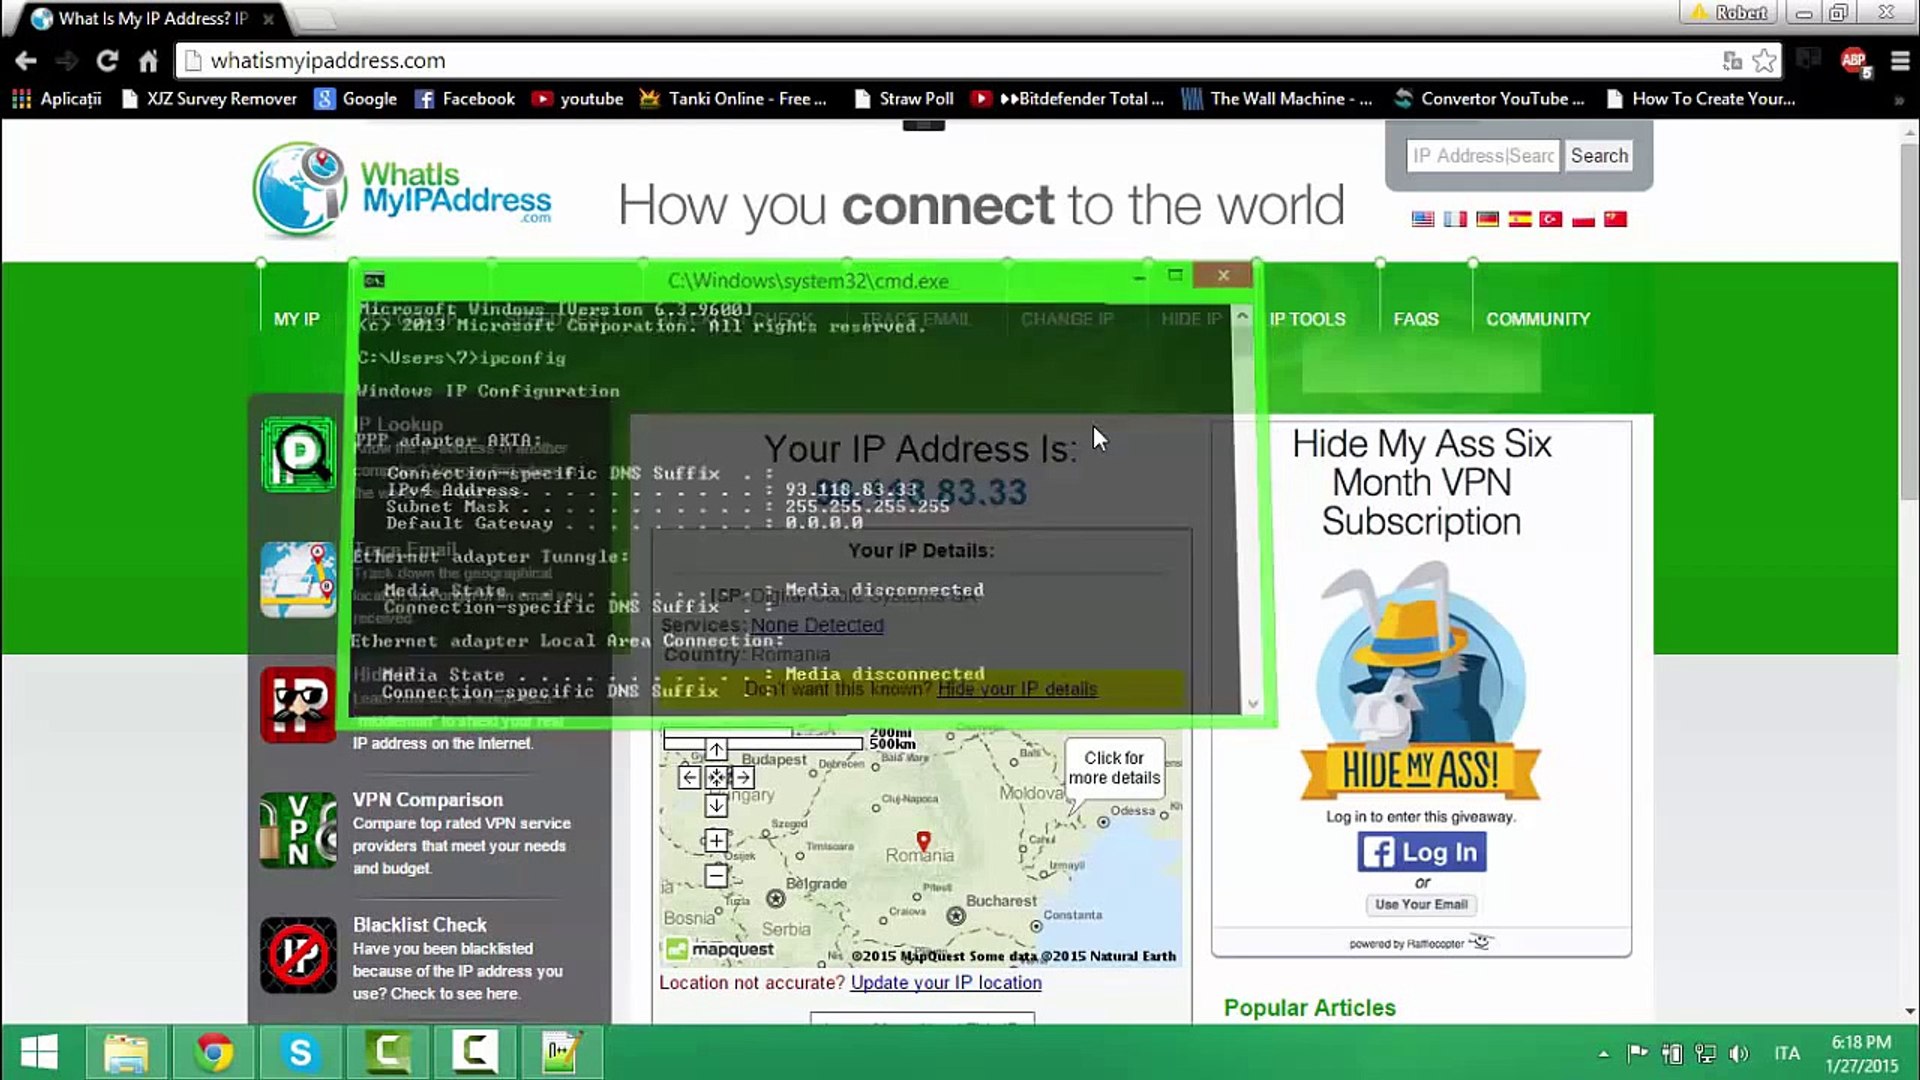Open the IP TOOLS menu

click(1307, 319)
